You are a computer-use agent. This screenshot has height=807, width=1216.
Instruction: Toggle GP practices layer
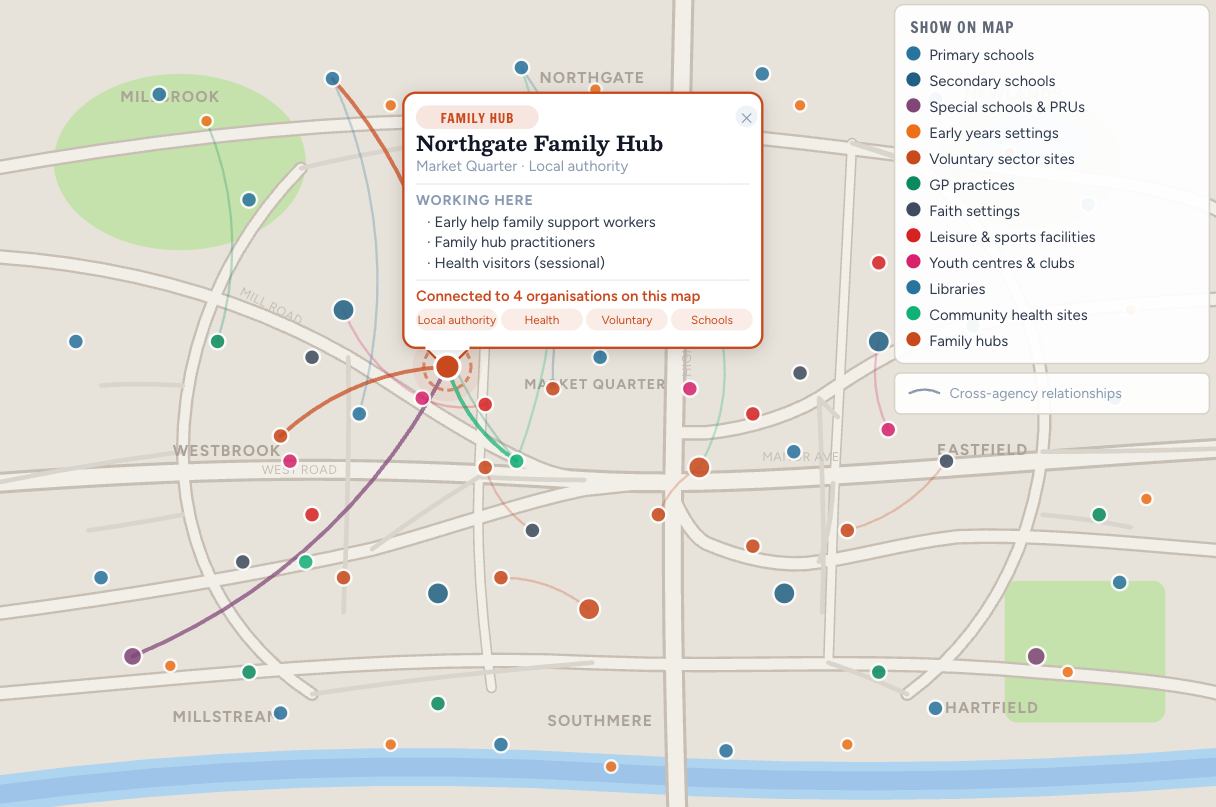coord(960,185)
